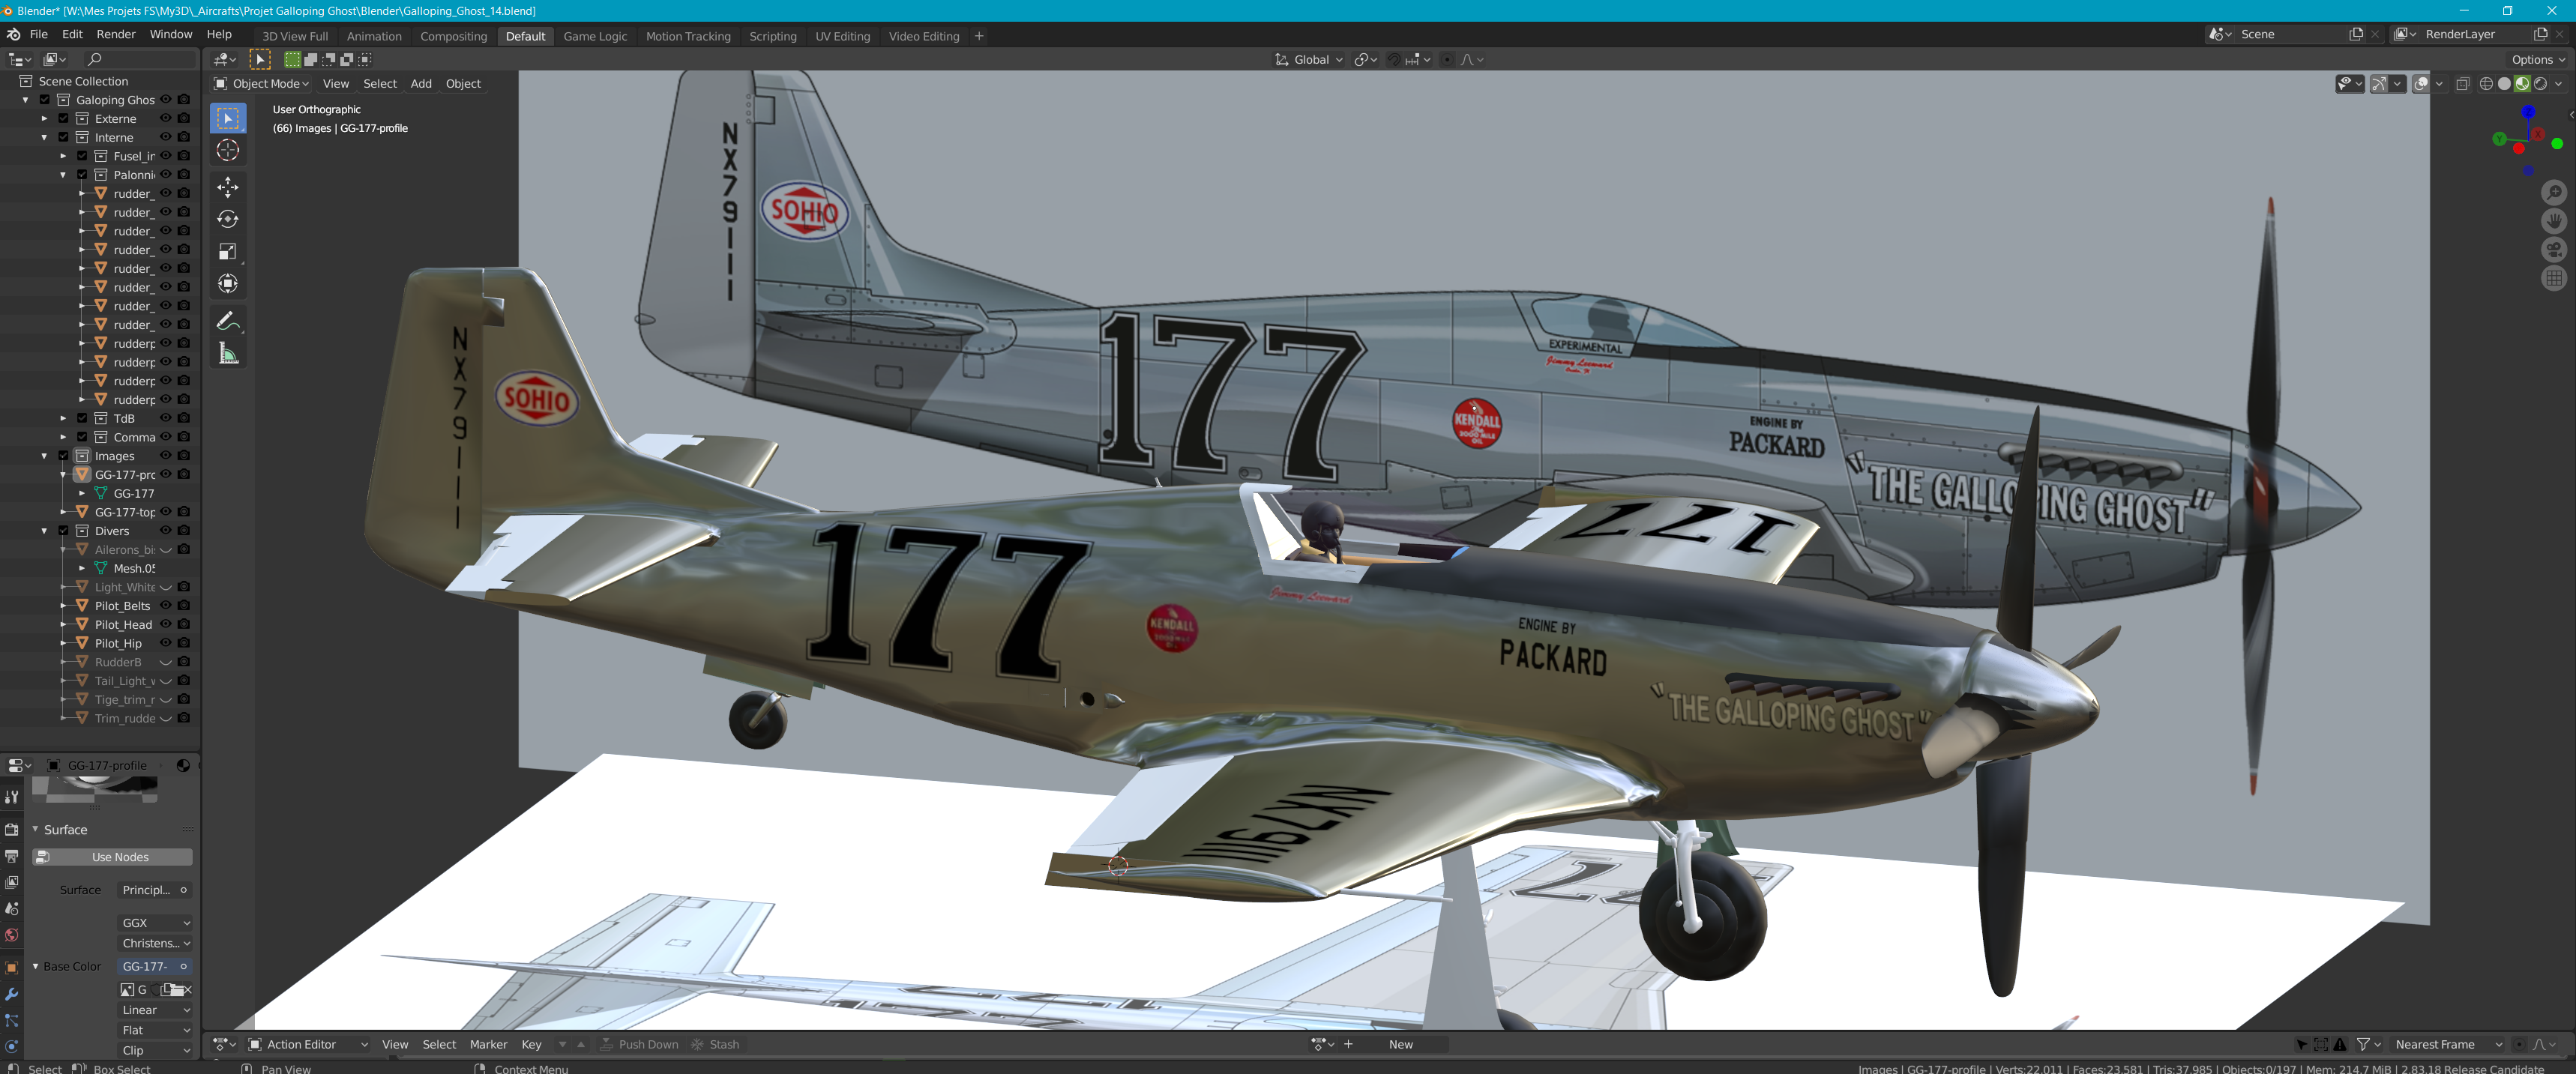The height and width of the screenshot is (1074, 2576).
Task: Open the File menu
Action: click(39, 34)
